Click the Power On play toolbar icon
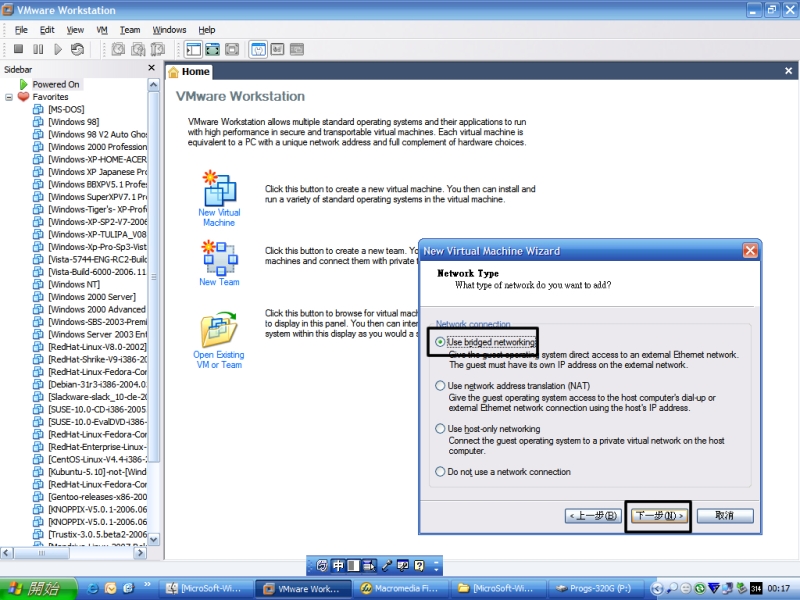The image size is (800, 600). (x=58, y=49)
